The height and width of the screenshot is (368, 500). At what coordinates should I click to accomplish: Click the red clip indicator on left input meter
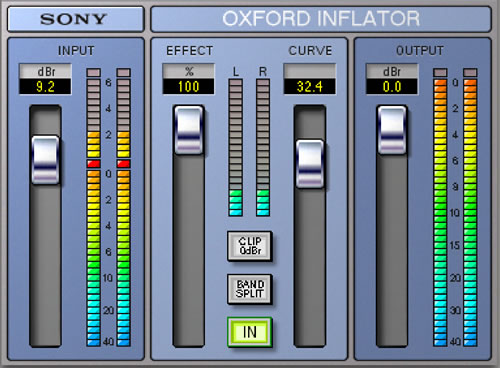pos(94,164)
